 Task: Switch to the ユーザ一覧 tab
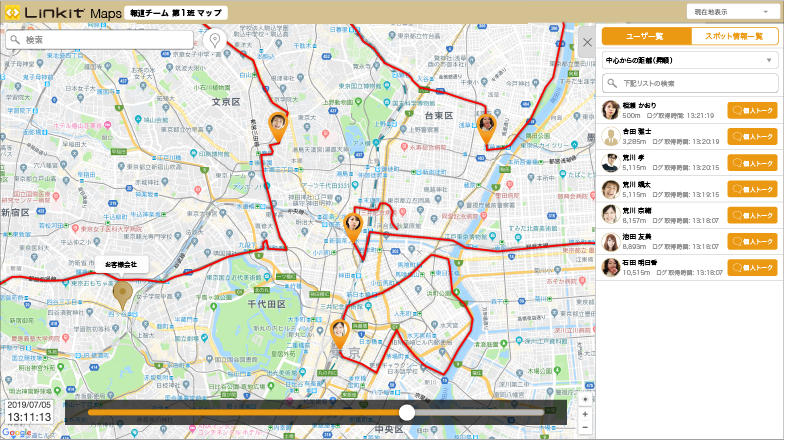click(x=645, y=36)
